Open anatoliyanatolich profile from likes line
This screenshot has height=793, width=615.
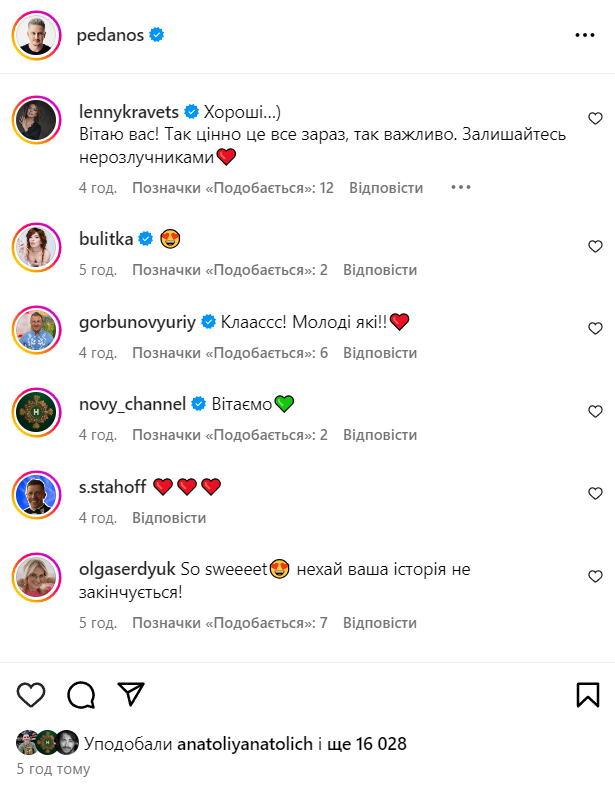click(244, 744)
